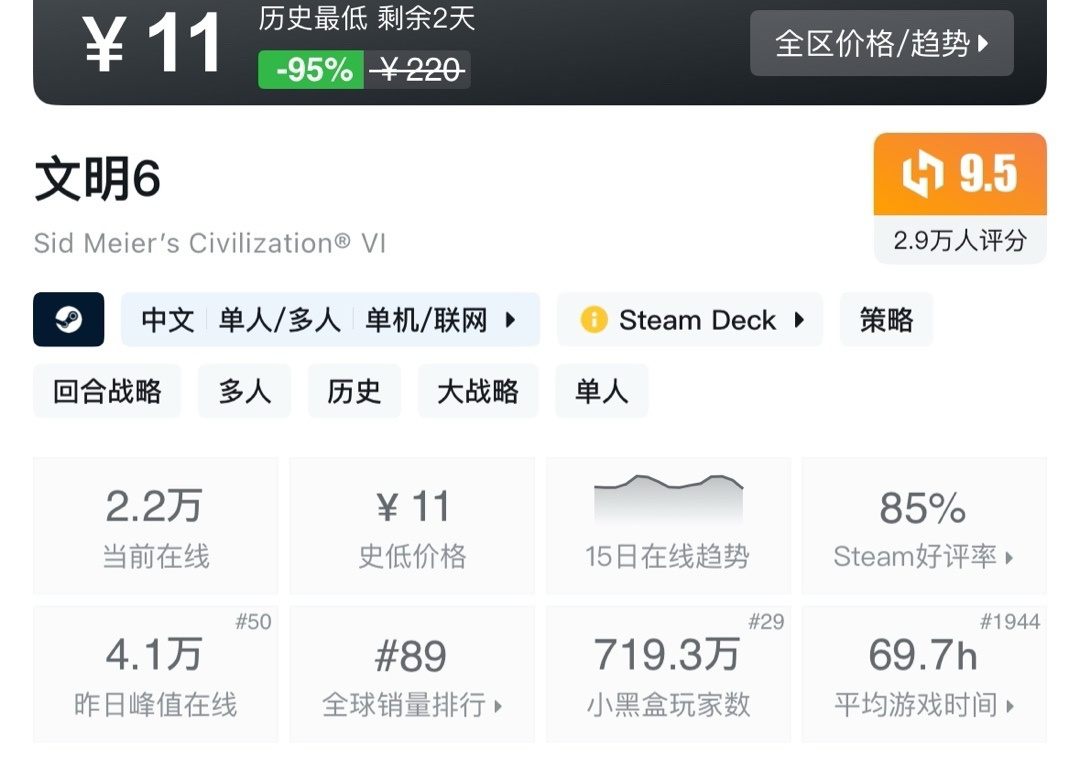This screenshot has width=1080, height=764.
Task: Tap the 2.2万 current online players card
Action: (156, 526)
